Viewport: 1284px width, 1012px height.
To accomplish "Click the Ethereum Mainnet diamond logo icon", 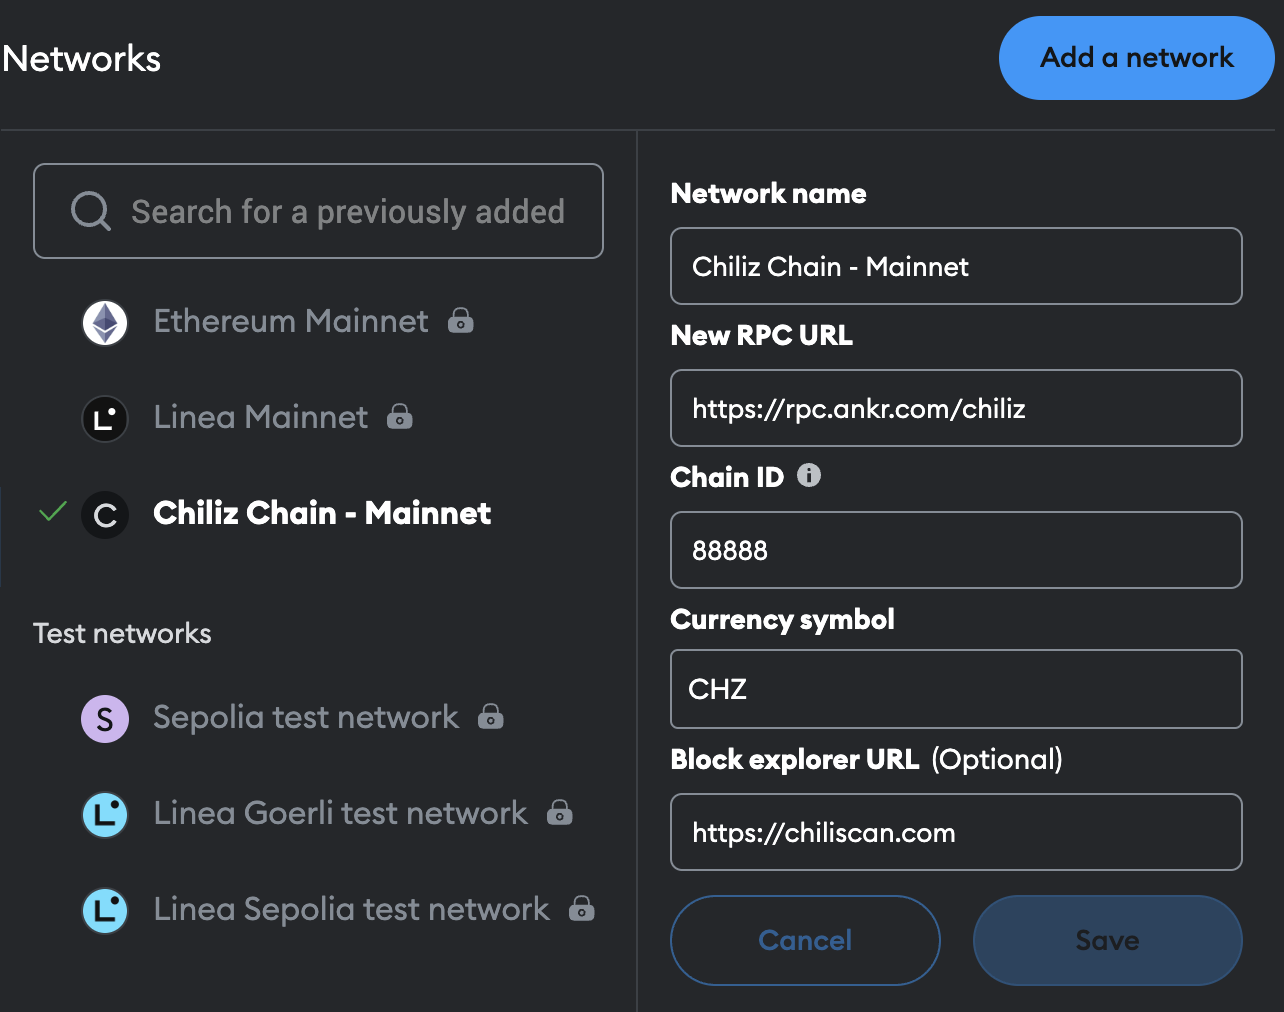I will (105, 322).
